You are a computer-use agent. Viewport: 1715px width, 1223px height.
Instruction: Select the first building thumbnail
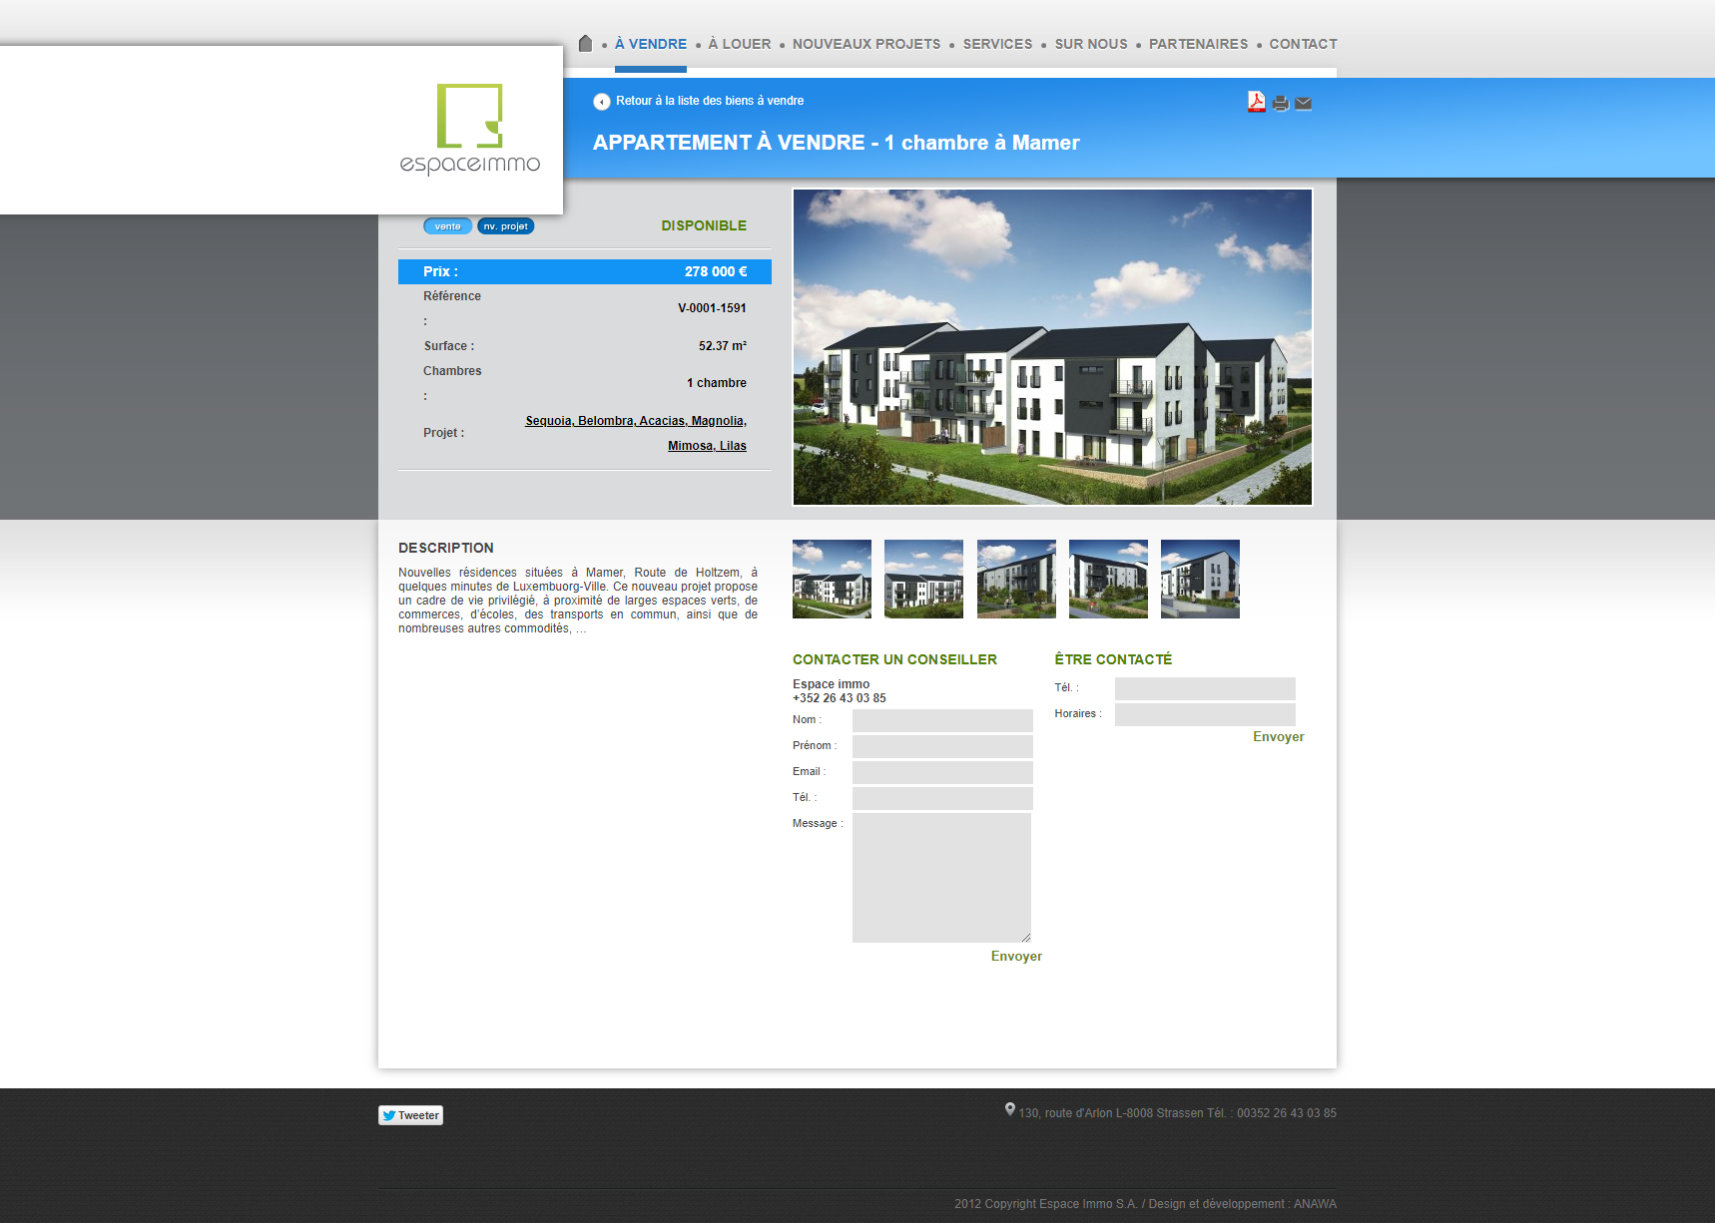pos(831,579)
